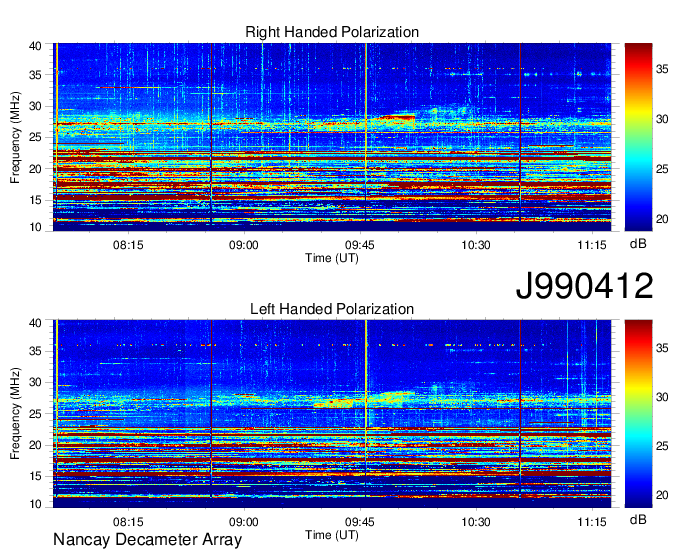Click the "dB" unit under the bottom colorbar
The image size is (680, 552).
click(638, 520)
